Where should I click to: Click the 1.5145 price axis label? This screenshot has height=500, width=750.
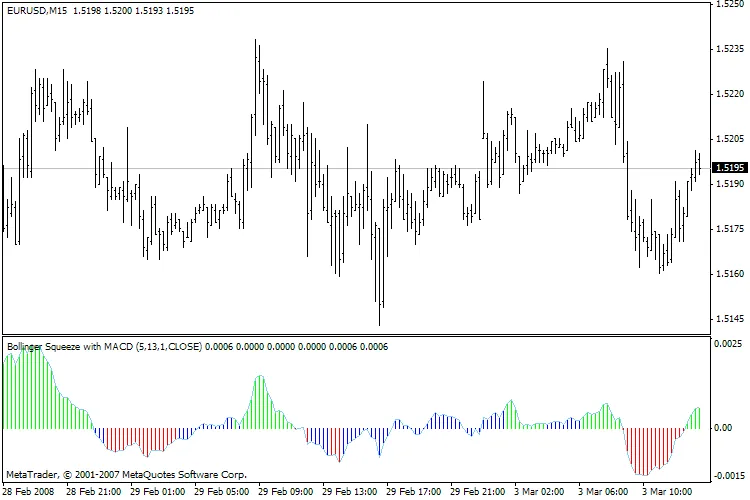[727, 319]
